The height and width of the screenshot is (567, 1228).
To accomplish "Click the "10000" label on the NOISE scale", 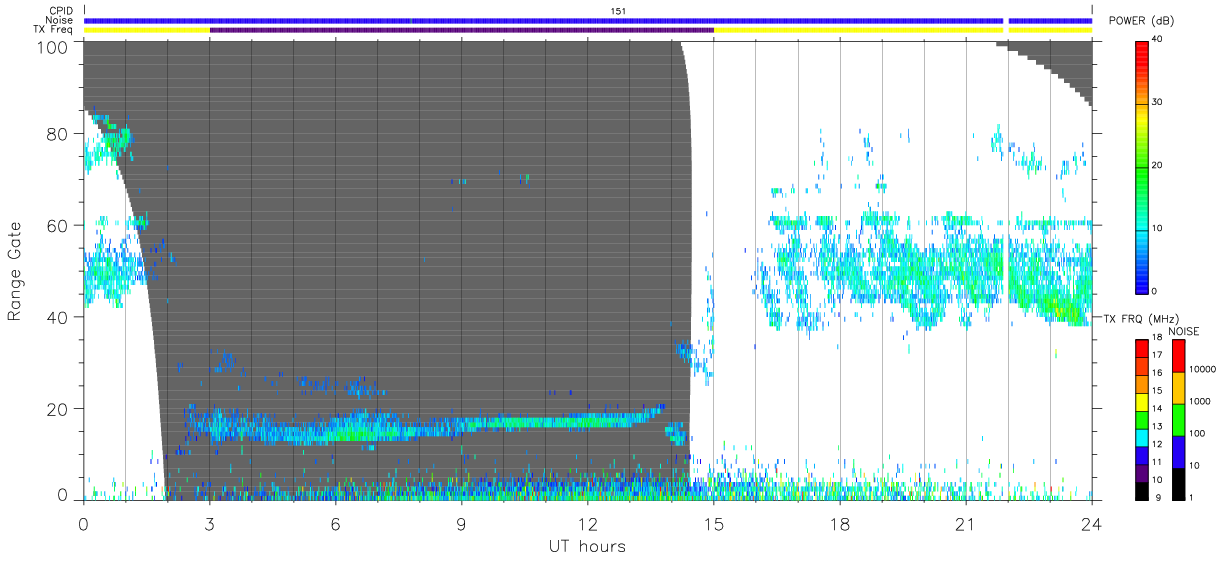I will click(1202, 369).
